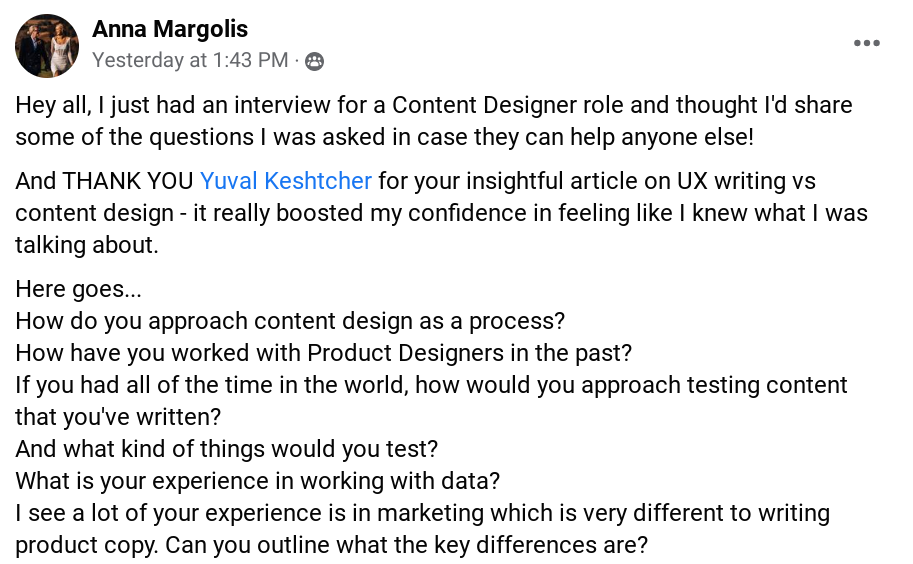This screenshot has width=913, height=564.
Task: Open the post options three-dot menu
Action: (x=866, y=43)
